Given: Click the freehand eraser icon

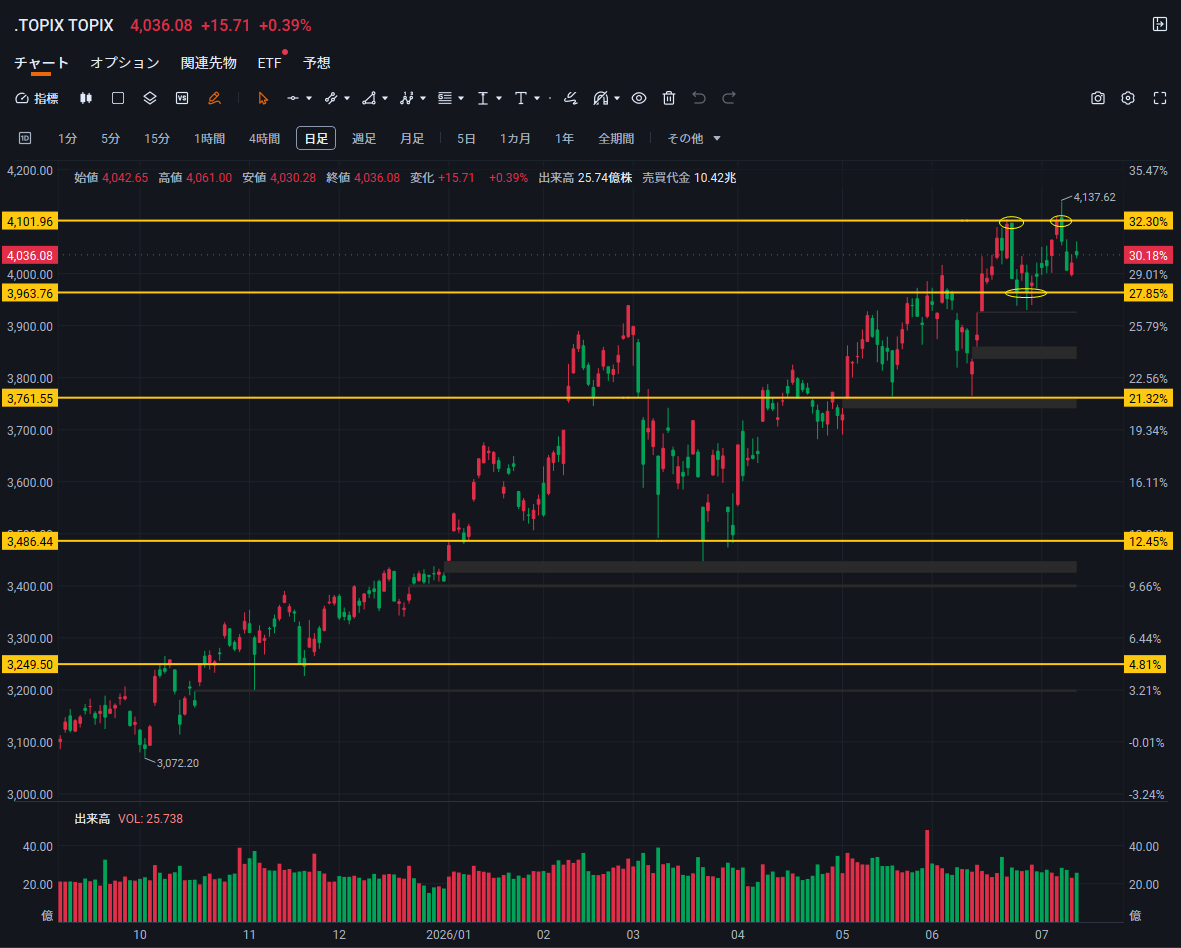Looking at the screenshot, I should [570, 99].
